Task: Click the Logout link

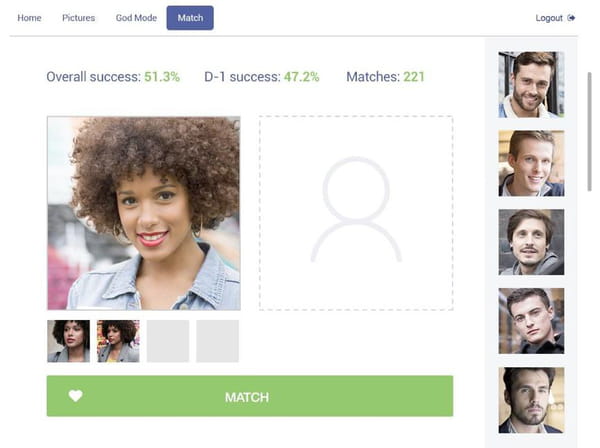Action: pyautogui.click(x=549, y=18)
